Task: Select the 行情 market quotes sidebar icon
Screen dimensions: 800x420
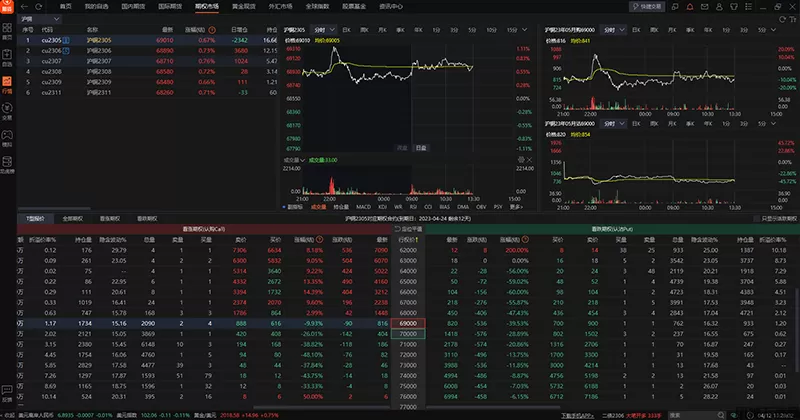Action: (x=7, y=83)
